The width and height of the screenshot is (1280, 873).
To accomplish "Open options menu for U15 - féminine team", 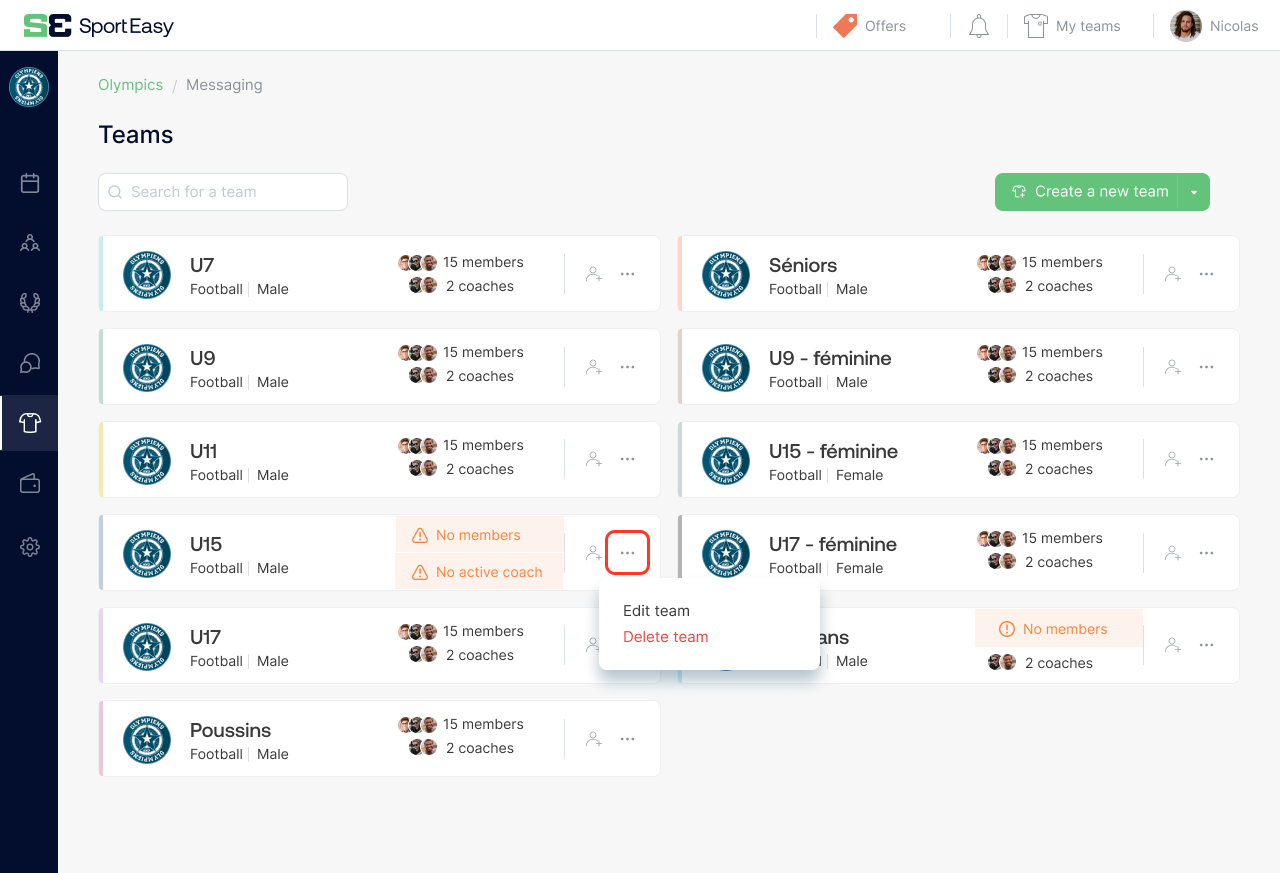I will click(x=1206, y=459).
